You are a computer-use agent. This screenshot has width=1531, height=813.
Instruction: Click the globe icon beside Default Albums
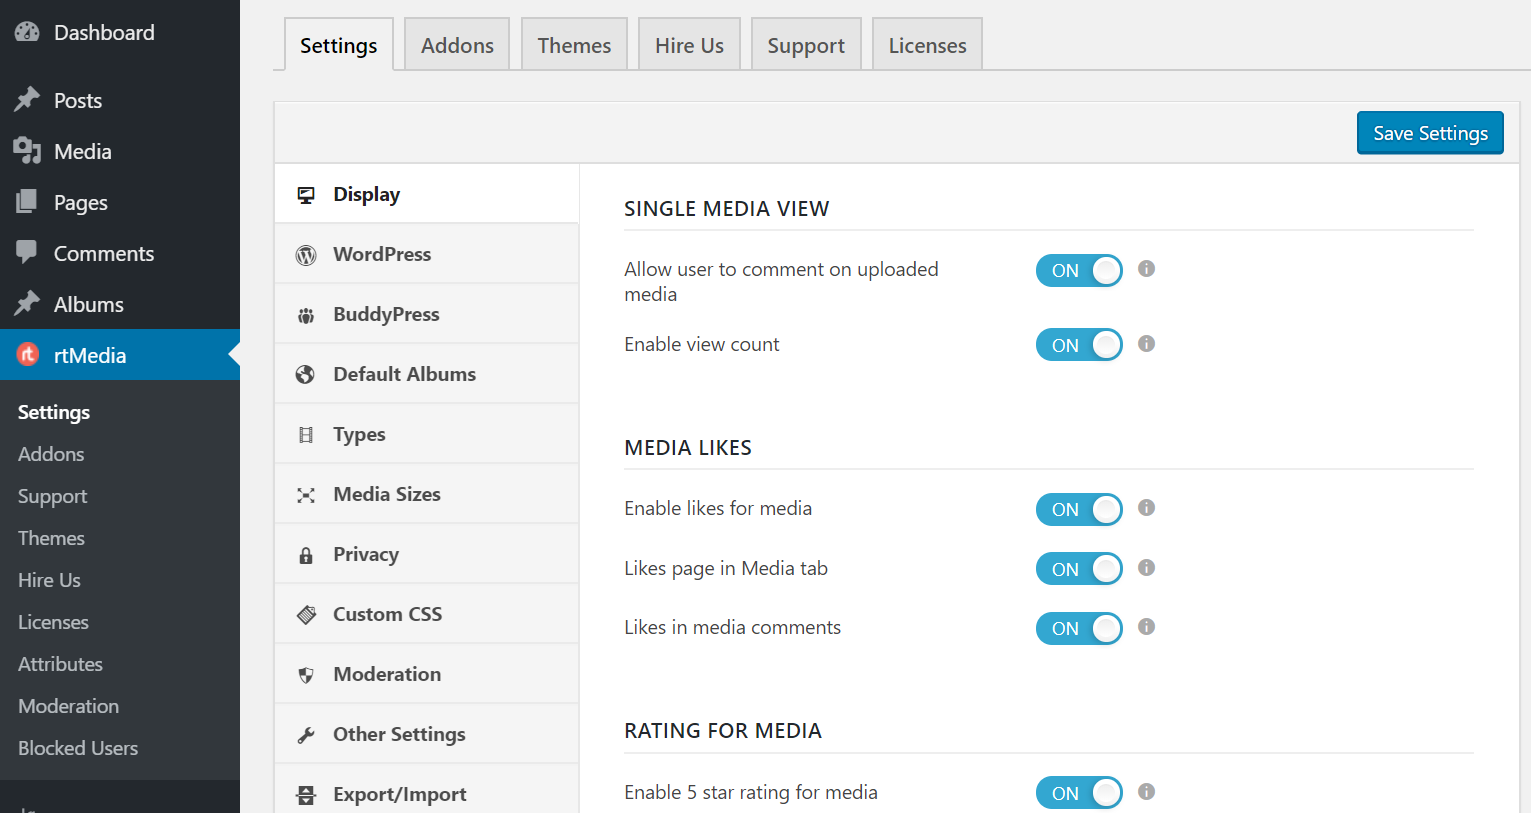306,373
